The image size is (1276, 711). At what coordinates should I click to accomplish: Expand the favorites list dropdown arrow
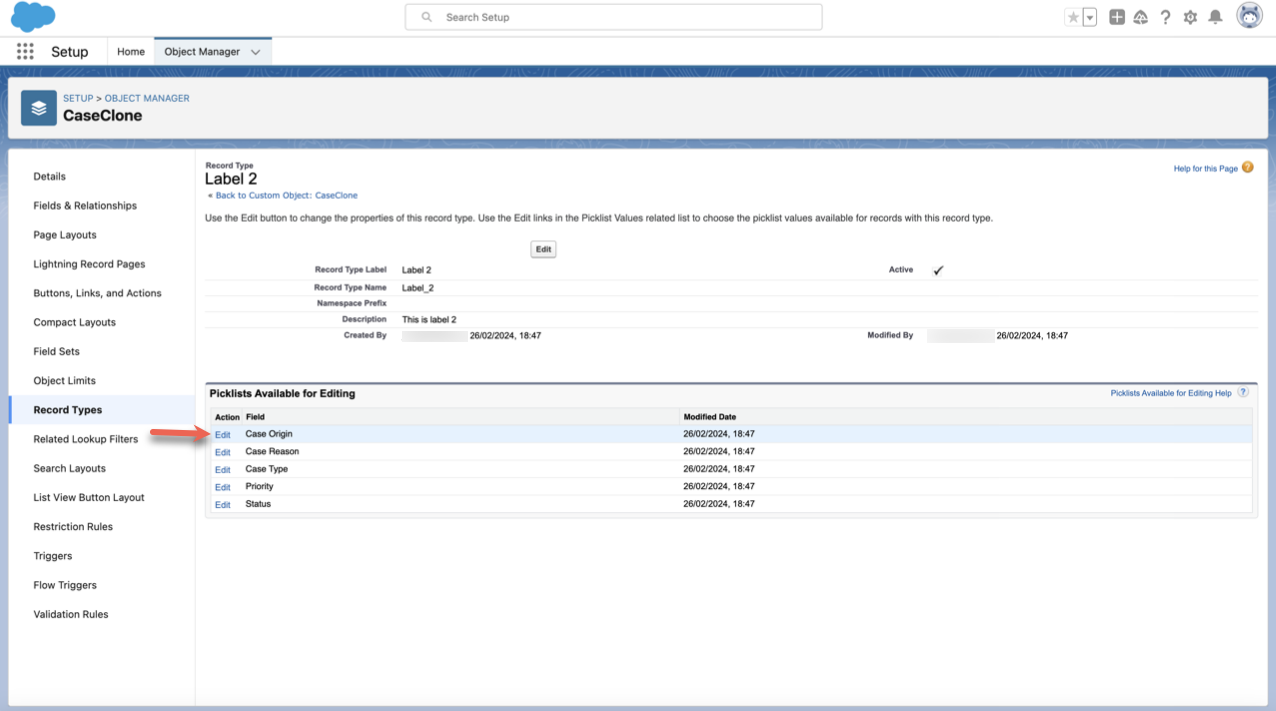pyautogui.click(x=1090, y=17)
